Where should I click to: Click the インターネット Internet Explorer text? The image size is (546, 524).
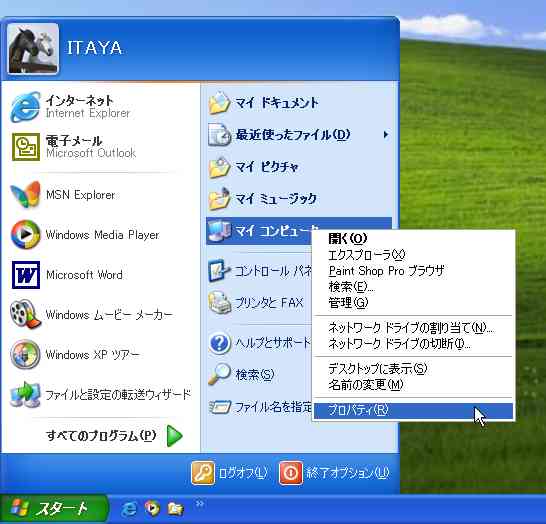click(88, 107)
